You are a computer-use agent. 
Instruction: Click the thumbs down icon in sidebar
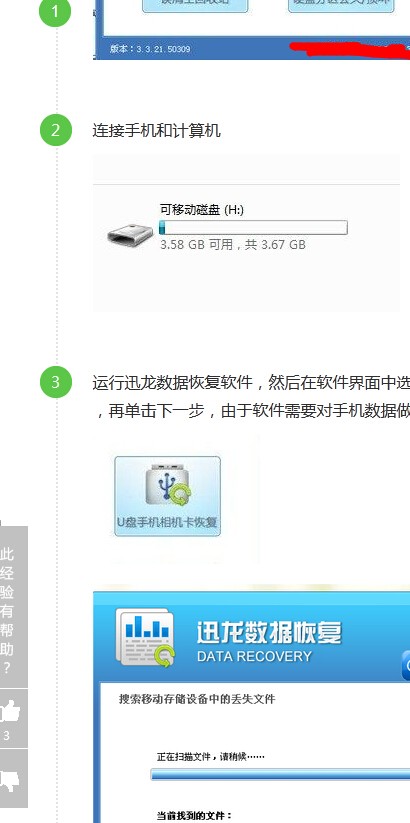(9, 779)
